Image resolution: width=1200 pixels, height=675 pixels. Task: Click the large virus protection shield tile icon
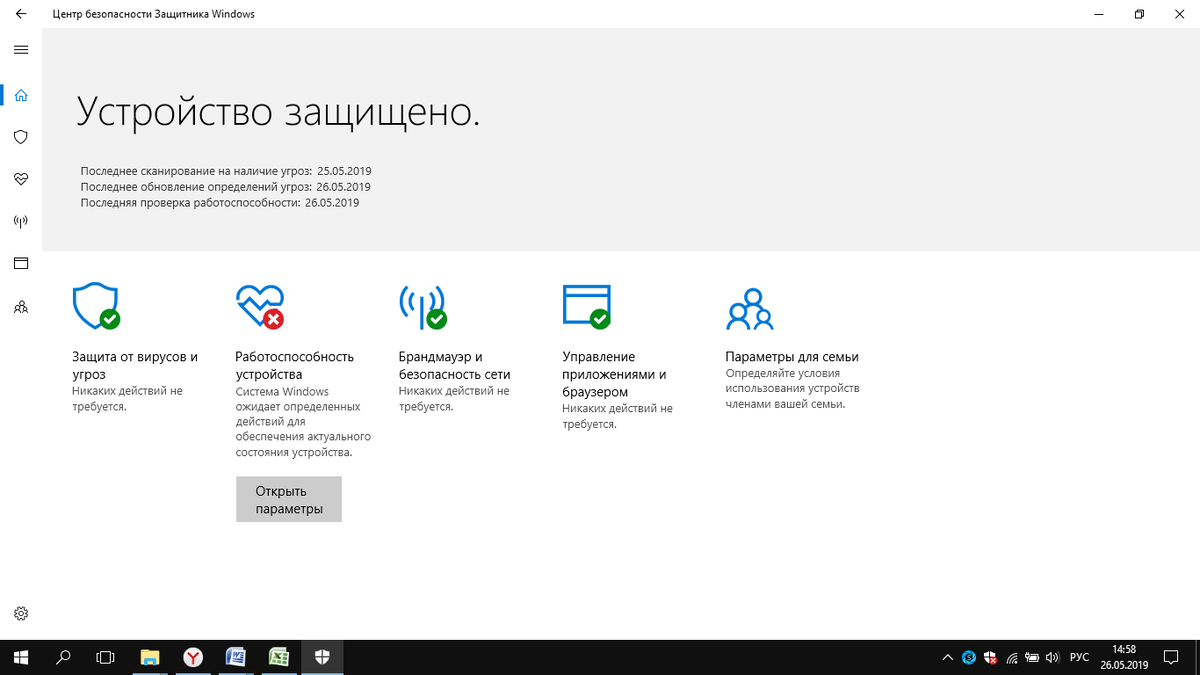96,306
